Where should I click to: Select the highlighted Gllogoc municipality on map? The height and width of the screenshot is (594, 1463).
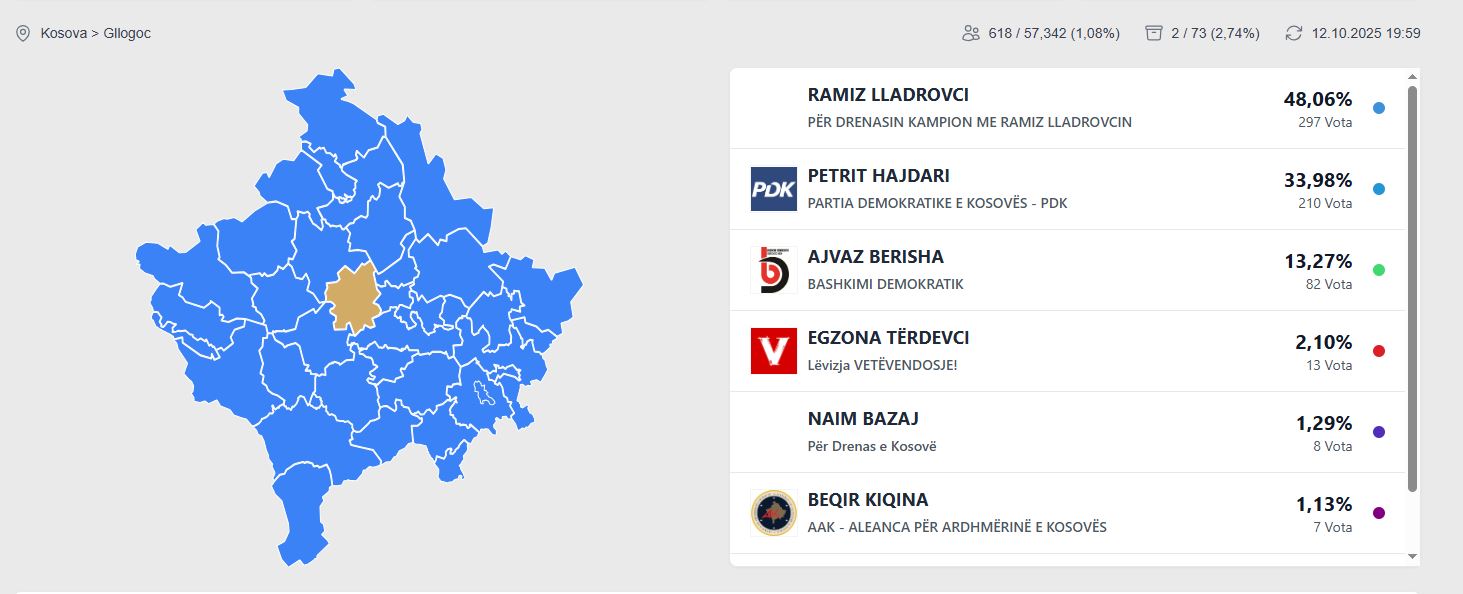pos(351,299)
